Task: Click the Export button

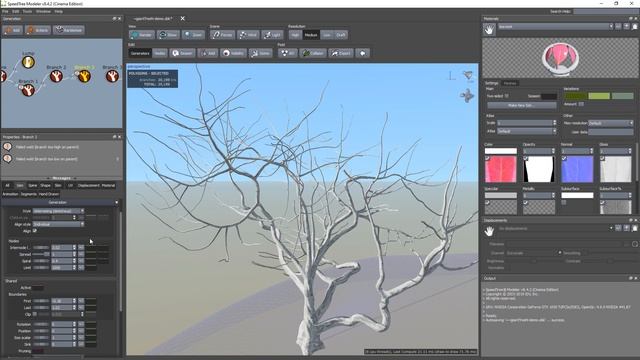Action: coord(341,53)
